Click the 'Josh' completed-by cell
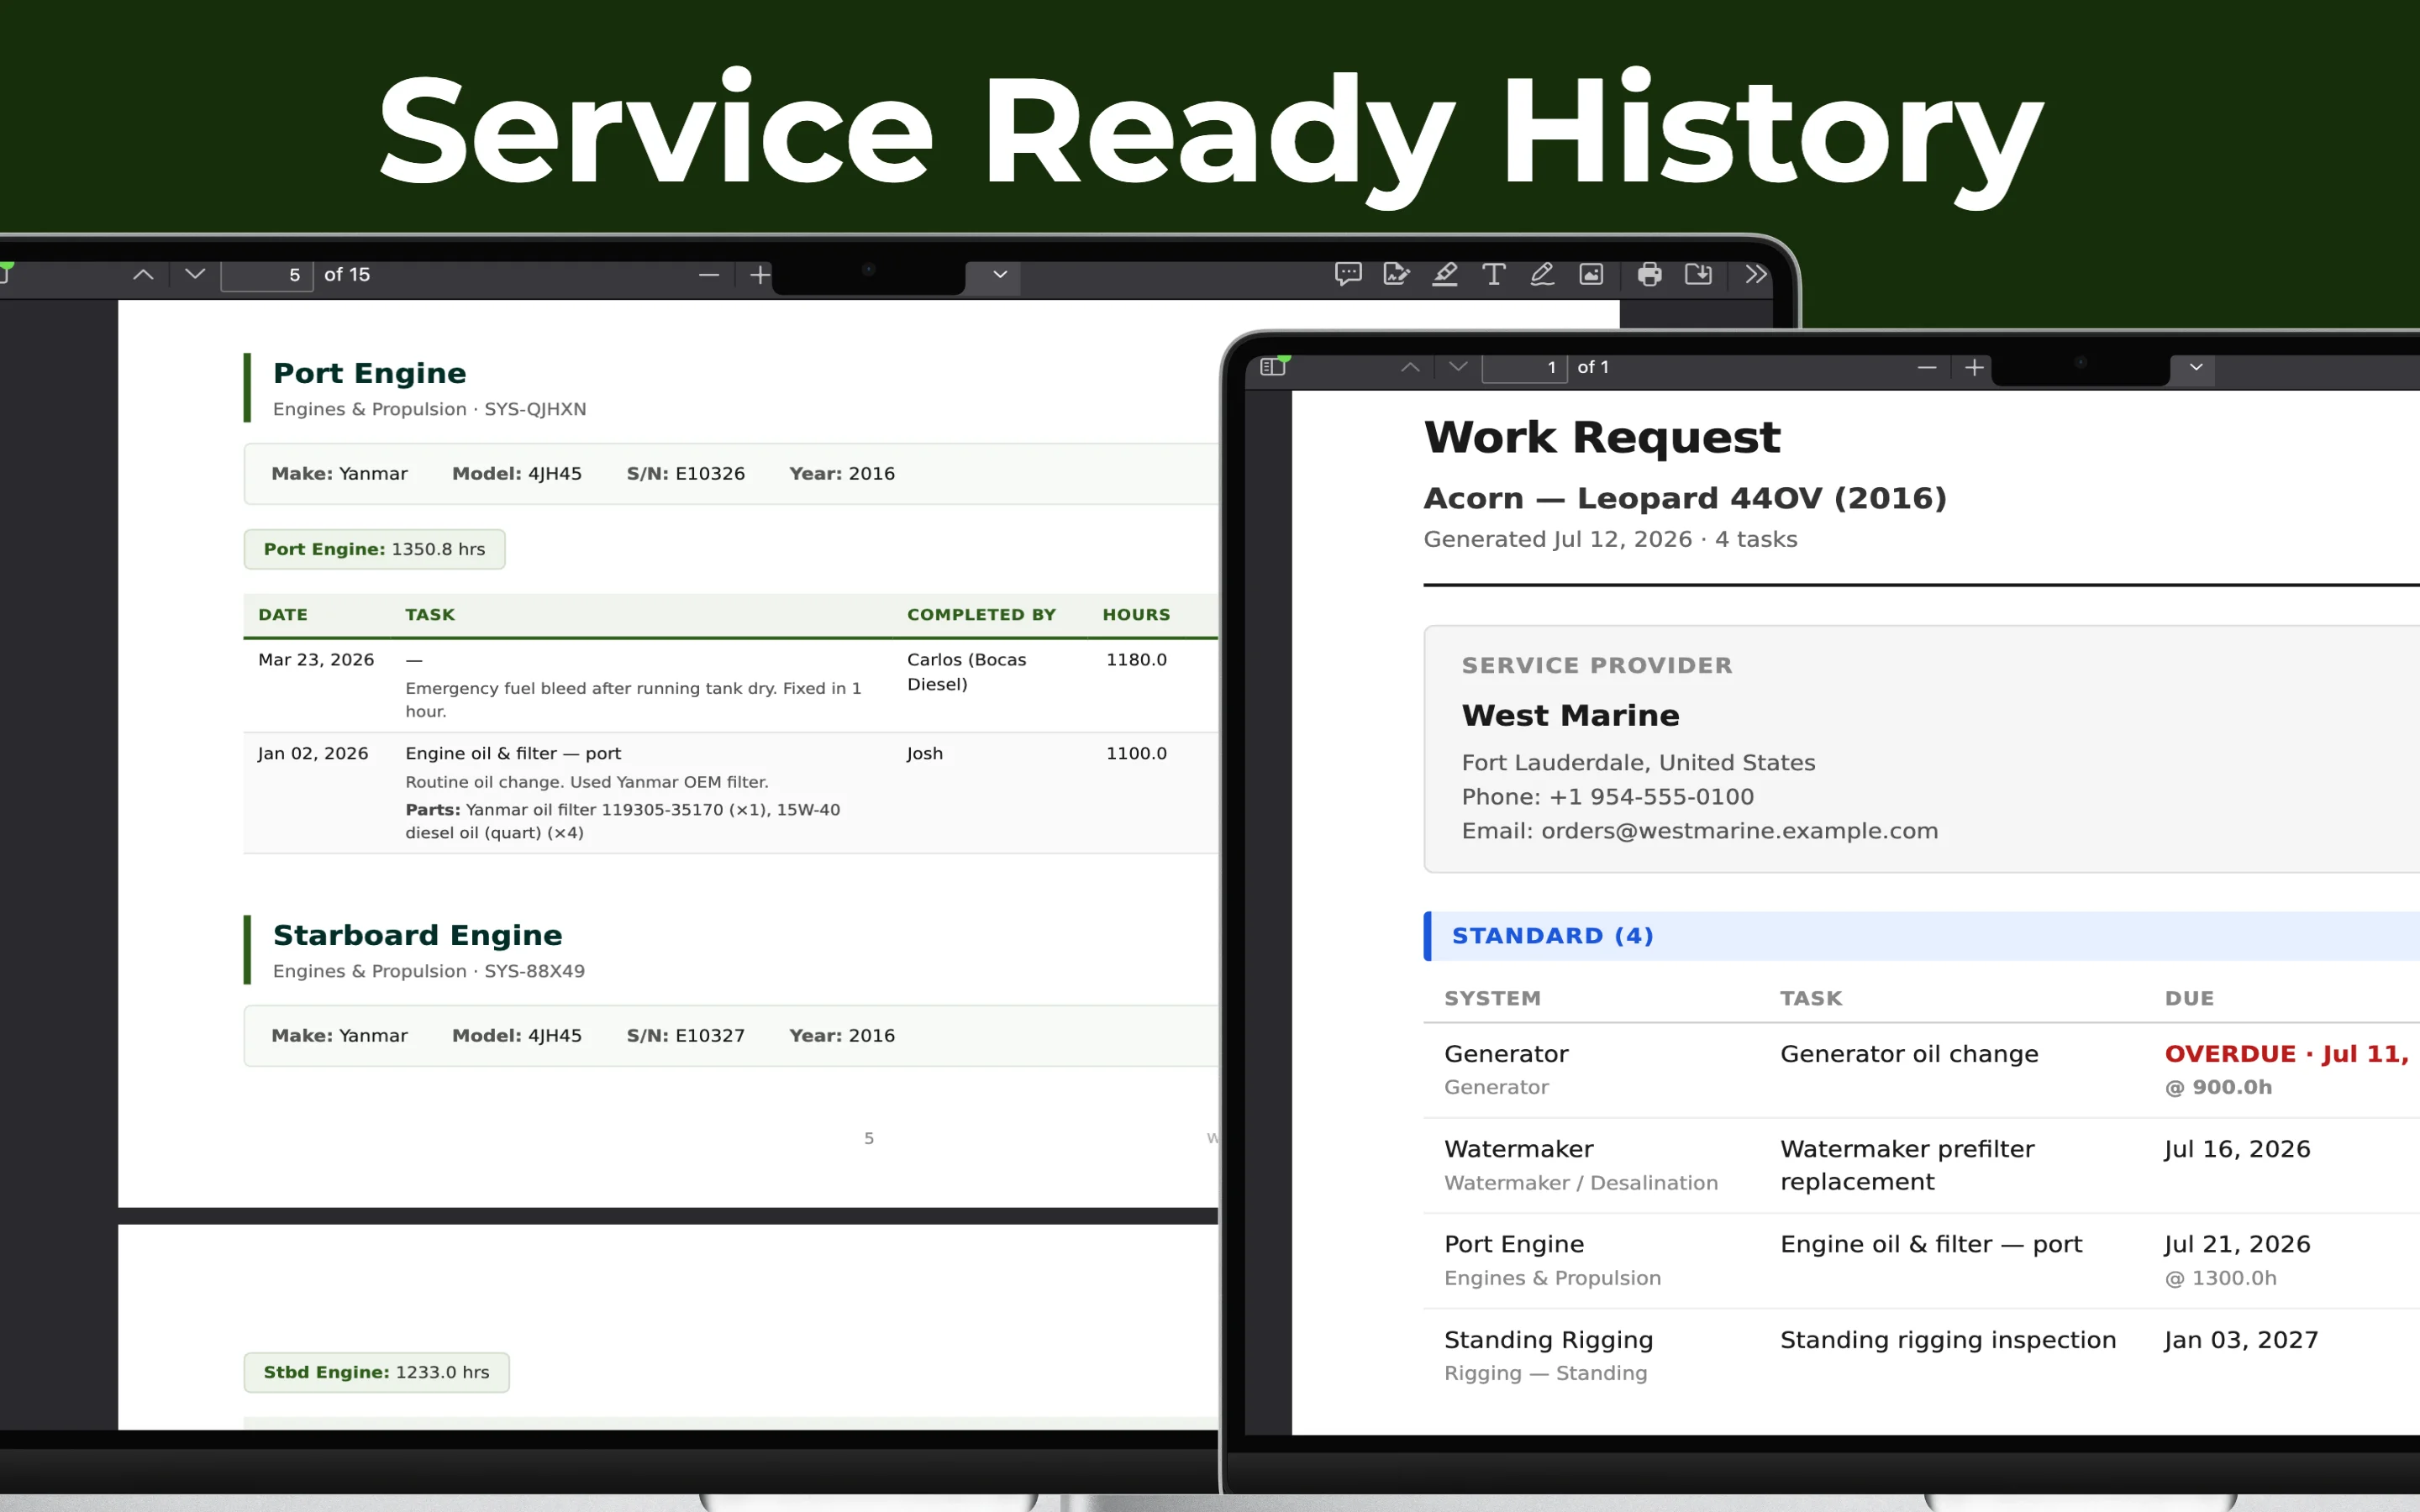The image size is (2420, 1512). tap(924, 754)
